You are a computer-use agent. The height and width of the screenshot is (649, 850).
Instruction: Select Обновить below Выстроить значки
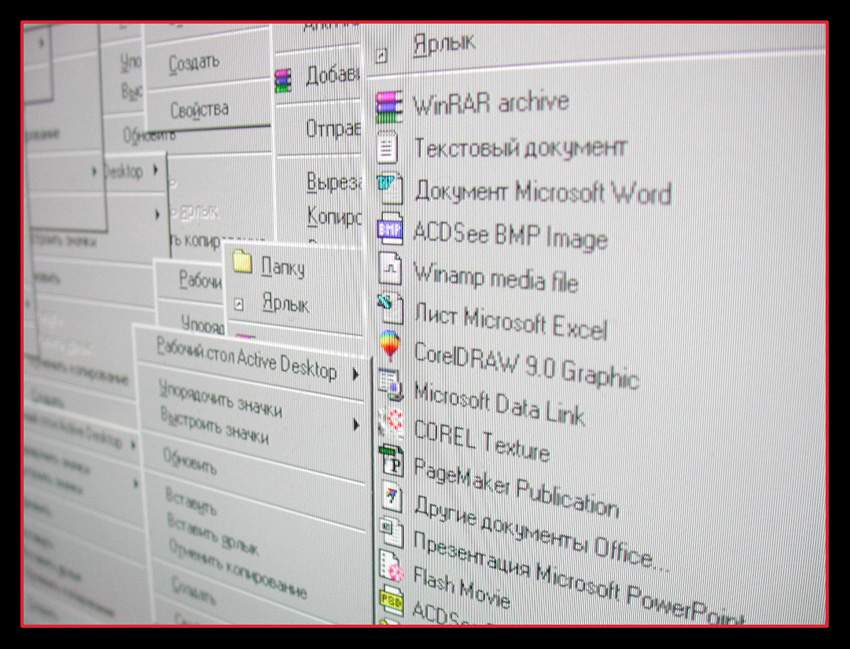190,463
